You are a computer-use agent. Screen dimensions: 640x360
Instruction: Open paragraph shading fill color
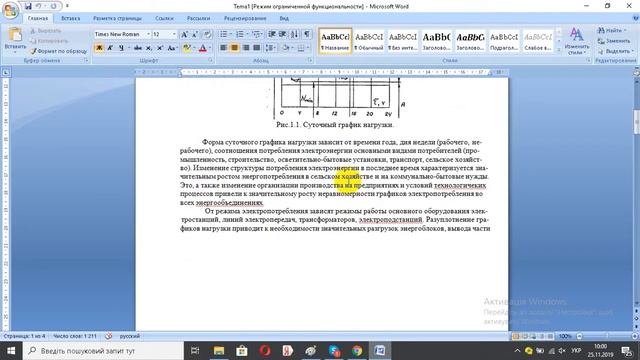[285, 48]
